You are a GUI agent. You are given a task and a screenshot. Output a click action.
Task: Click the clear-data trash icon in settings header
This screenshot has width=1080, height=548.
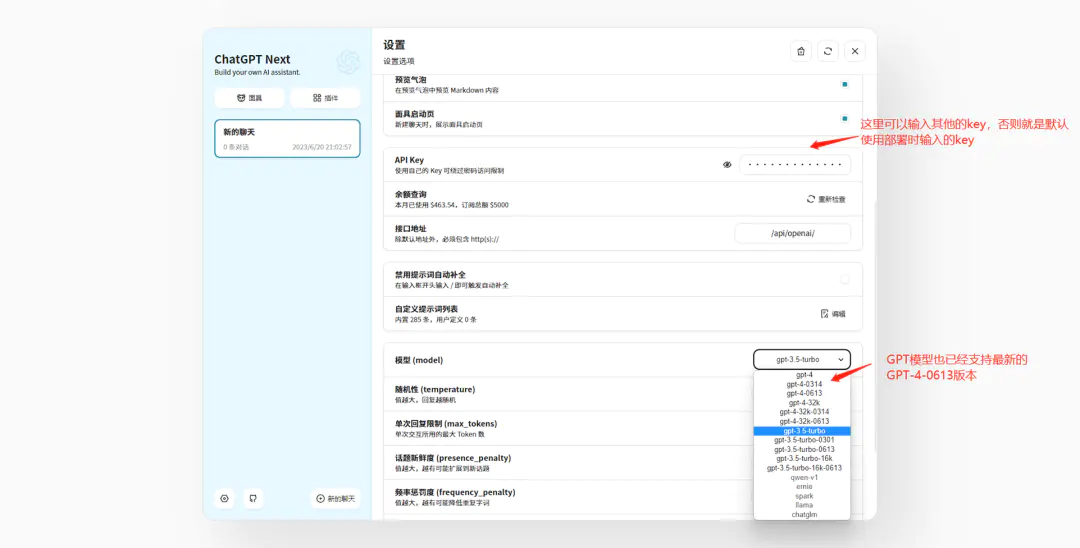(x=800, y=51)
